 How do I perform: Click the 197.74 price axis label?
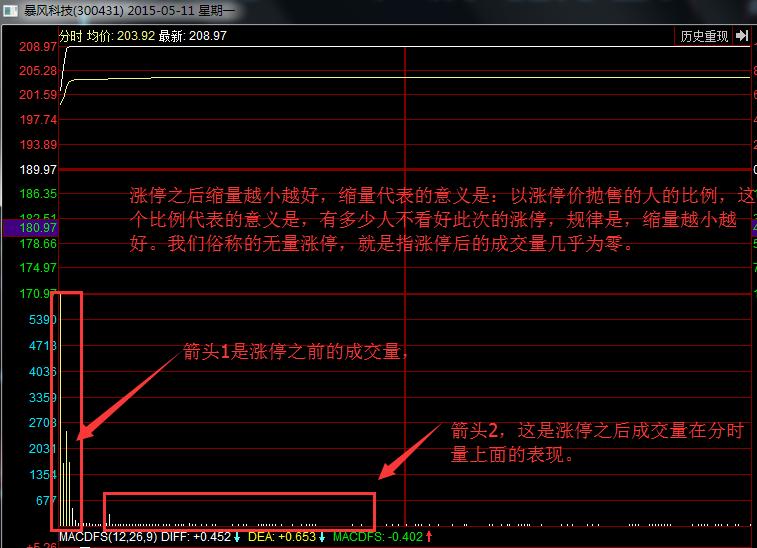point(38,119)
